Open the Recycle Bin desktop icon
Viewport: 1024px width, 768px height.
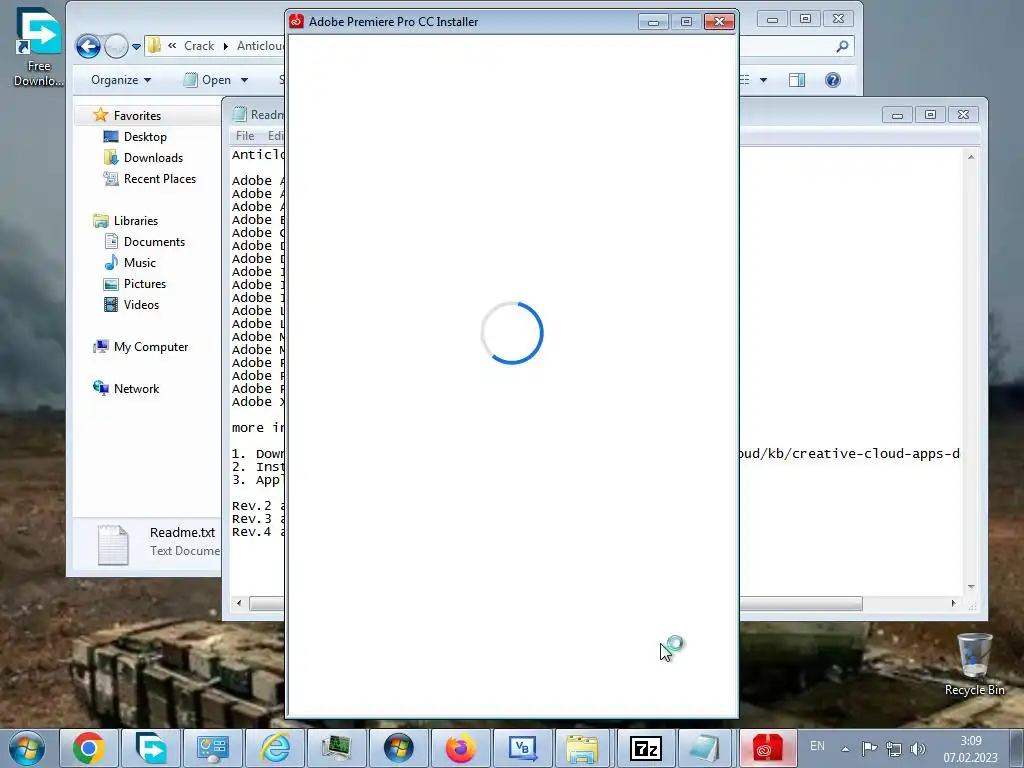pos(974,664)
